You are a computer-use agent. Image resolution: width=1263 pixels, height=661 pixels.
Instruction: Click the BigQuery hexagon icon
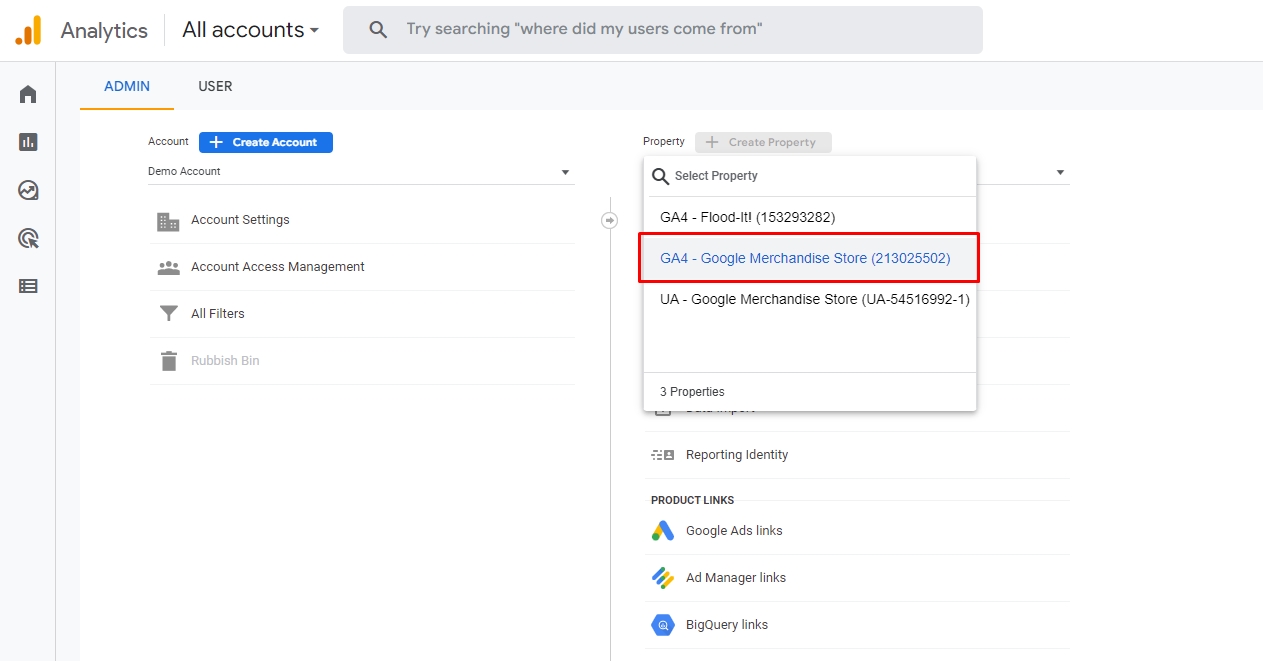(x=663, y=625)
